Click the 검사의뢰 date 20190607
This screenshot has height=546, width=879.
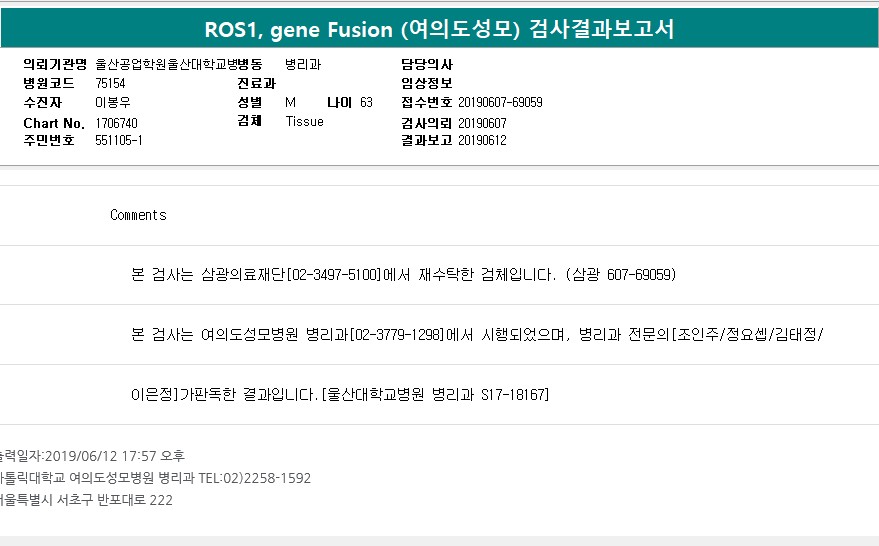click(482, 123)
